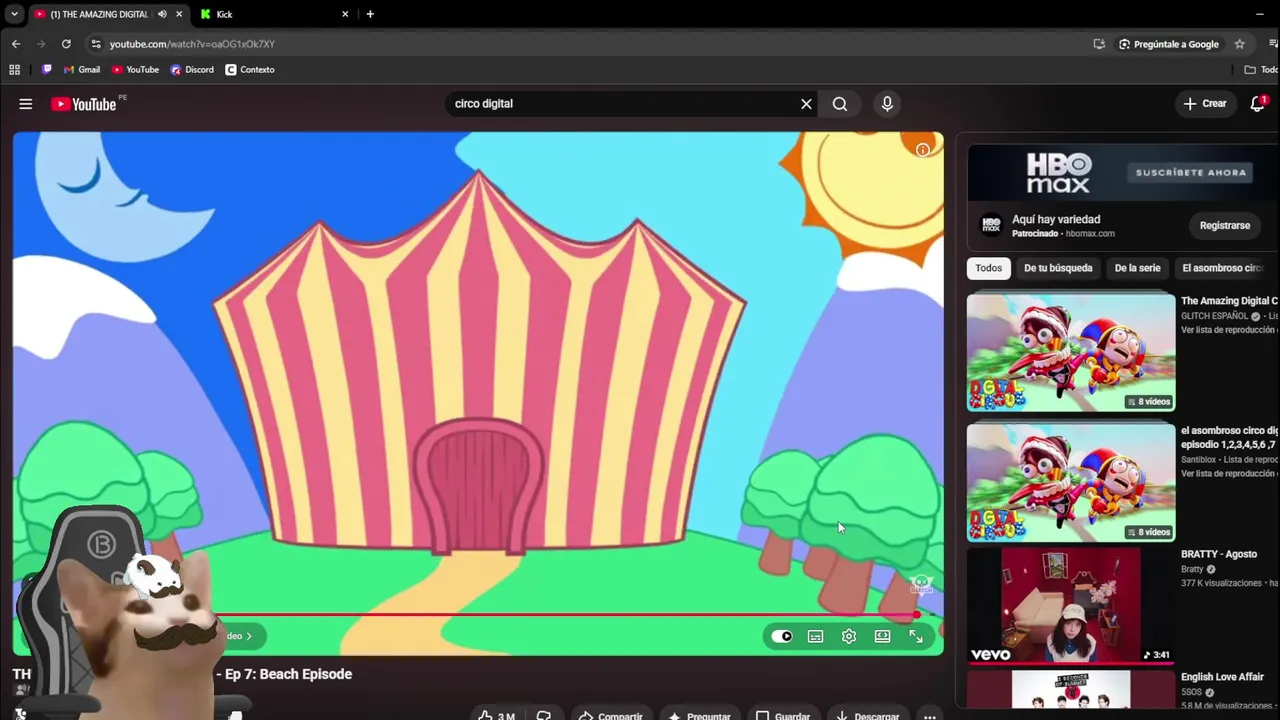Select the 'De tu búsqueda' chip
1280x720 pixels.
coord(1058,268)
